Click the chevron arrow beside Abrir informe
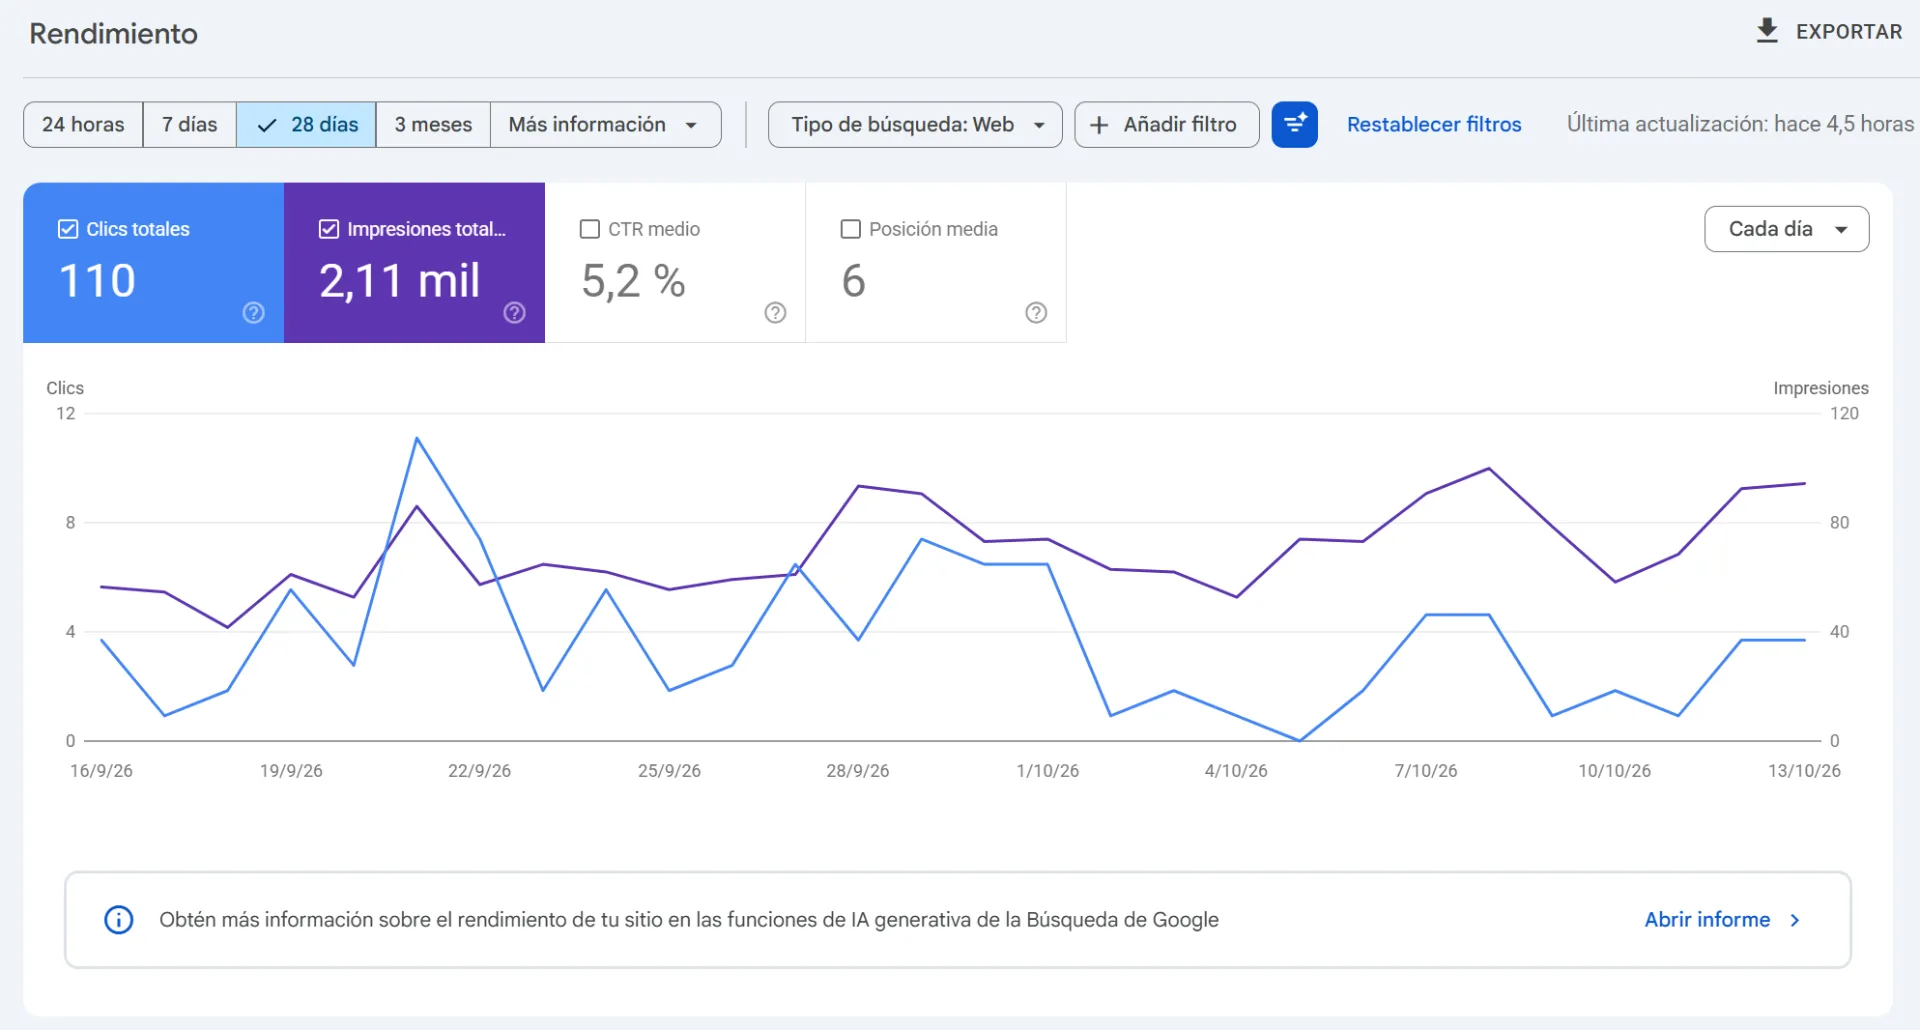 point(1795,920)
